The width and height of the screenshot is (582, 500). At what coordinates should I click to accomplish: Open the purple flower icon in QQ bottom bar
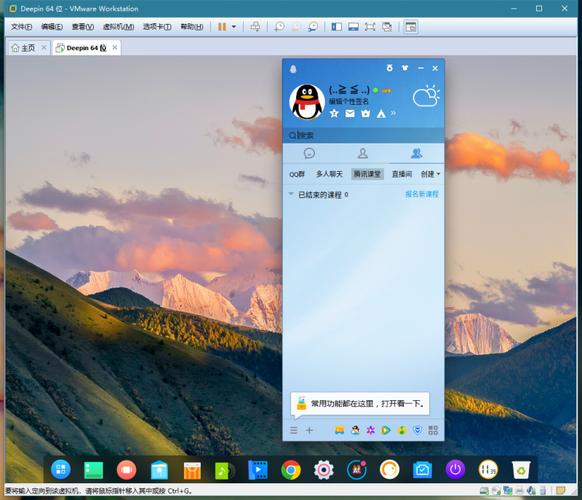pyautogui.click(x=370, y=430)
